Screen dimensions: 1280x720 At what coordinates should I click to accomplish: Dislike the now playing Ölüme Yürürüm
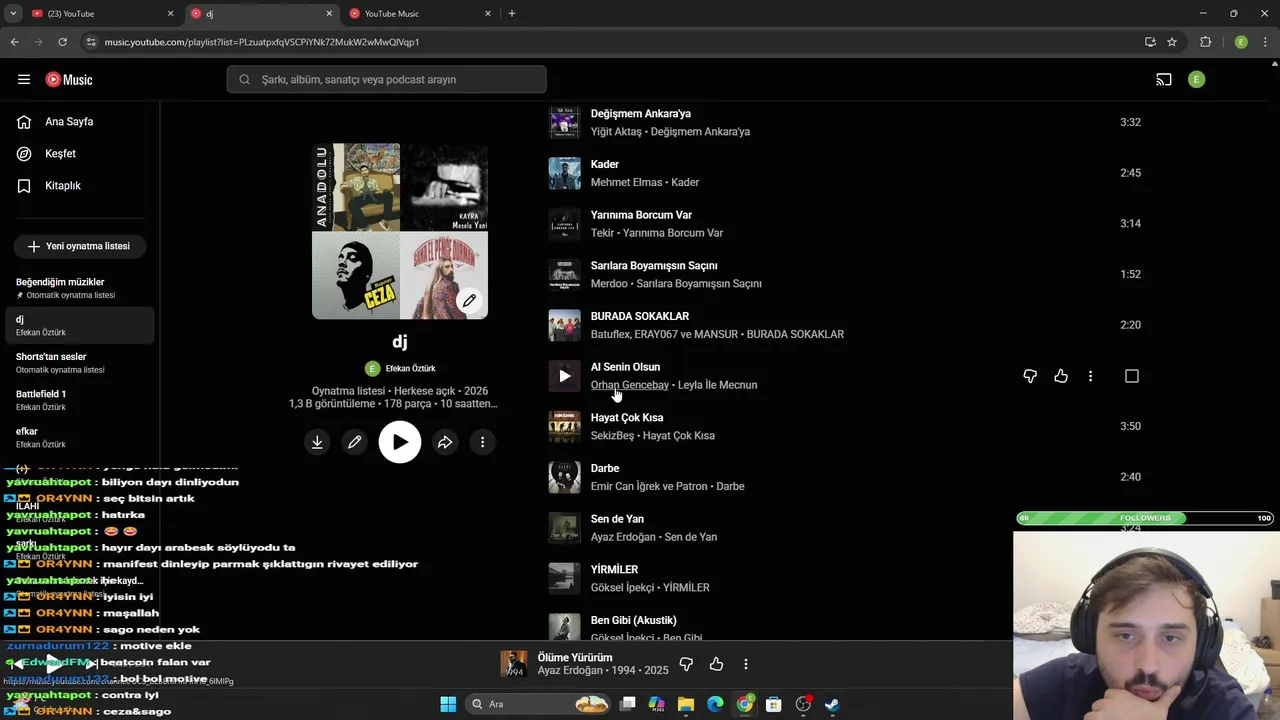click(x=686, y=664)
